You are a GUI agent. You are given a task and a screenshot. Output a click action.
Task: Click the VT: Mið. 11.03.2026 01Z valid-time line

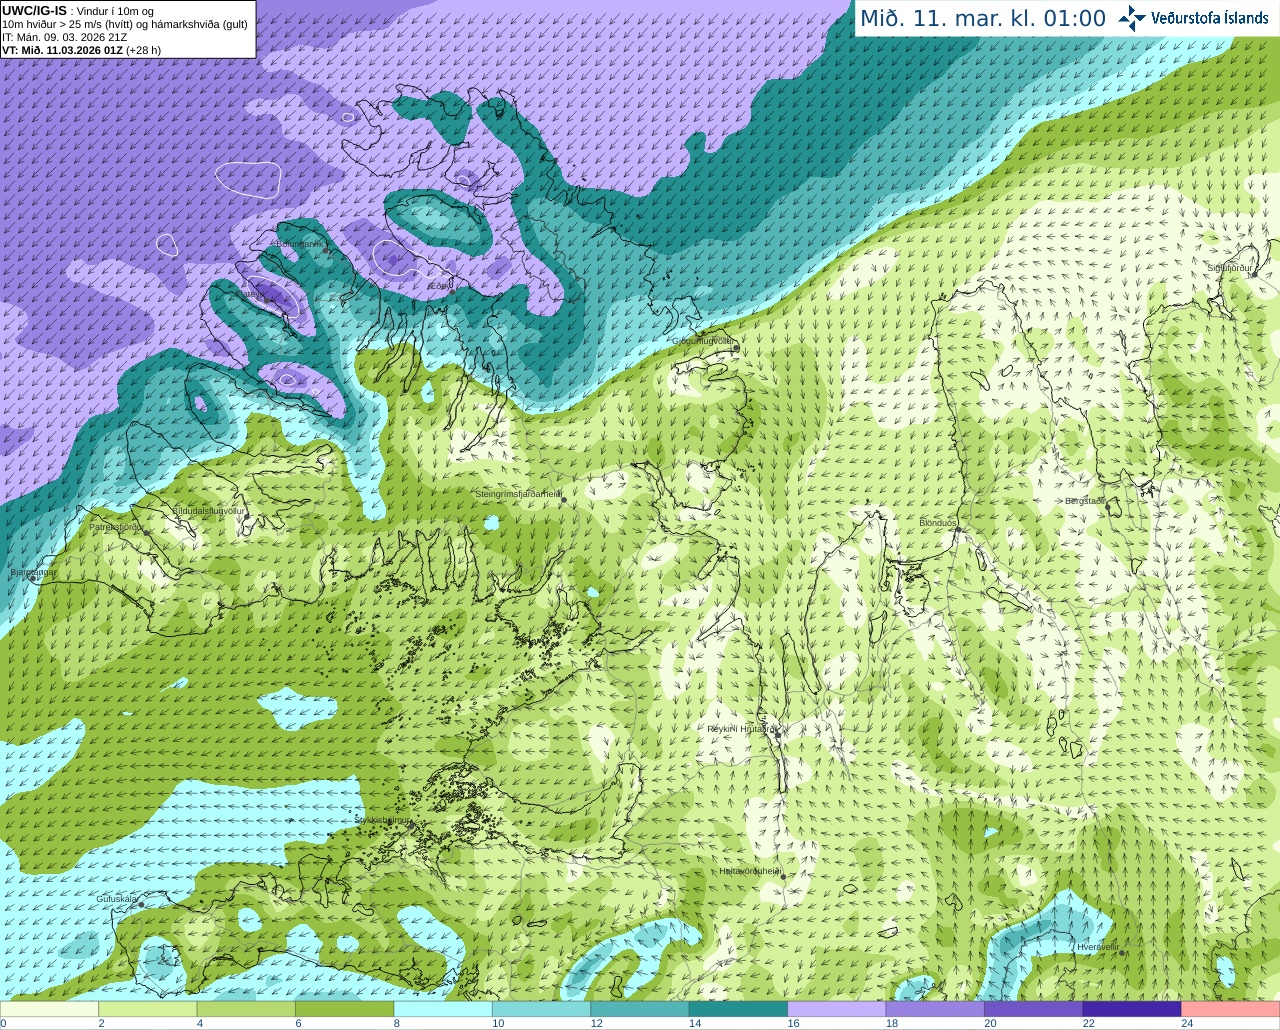point(81,50)
